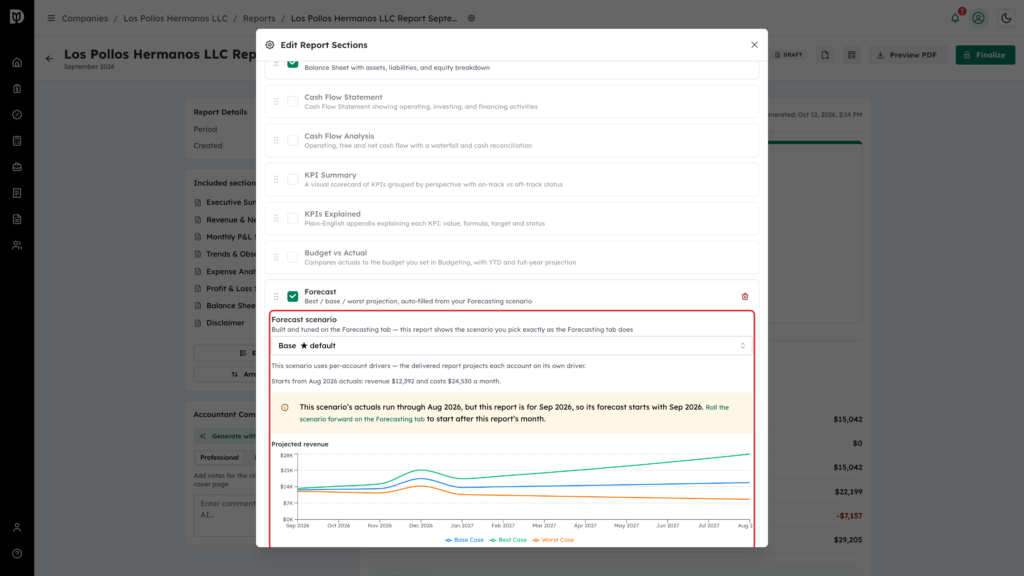
Task: Open the help icon at sidebar bottom
Action: (x=17, y=554)
